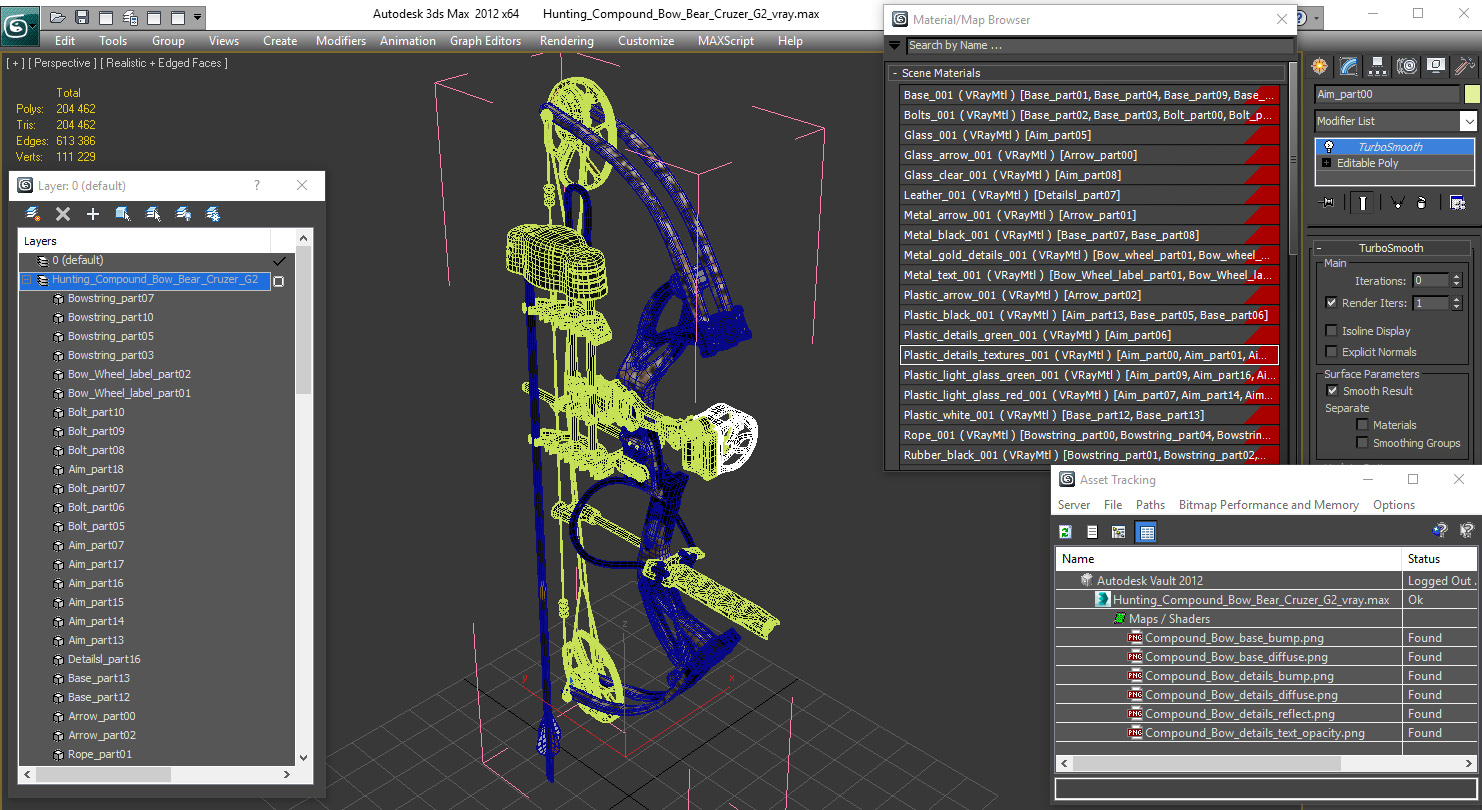Click Select Highlighted Objects and Layers icon
This screenshot has height=810, width=1482.
pos(123,214)
